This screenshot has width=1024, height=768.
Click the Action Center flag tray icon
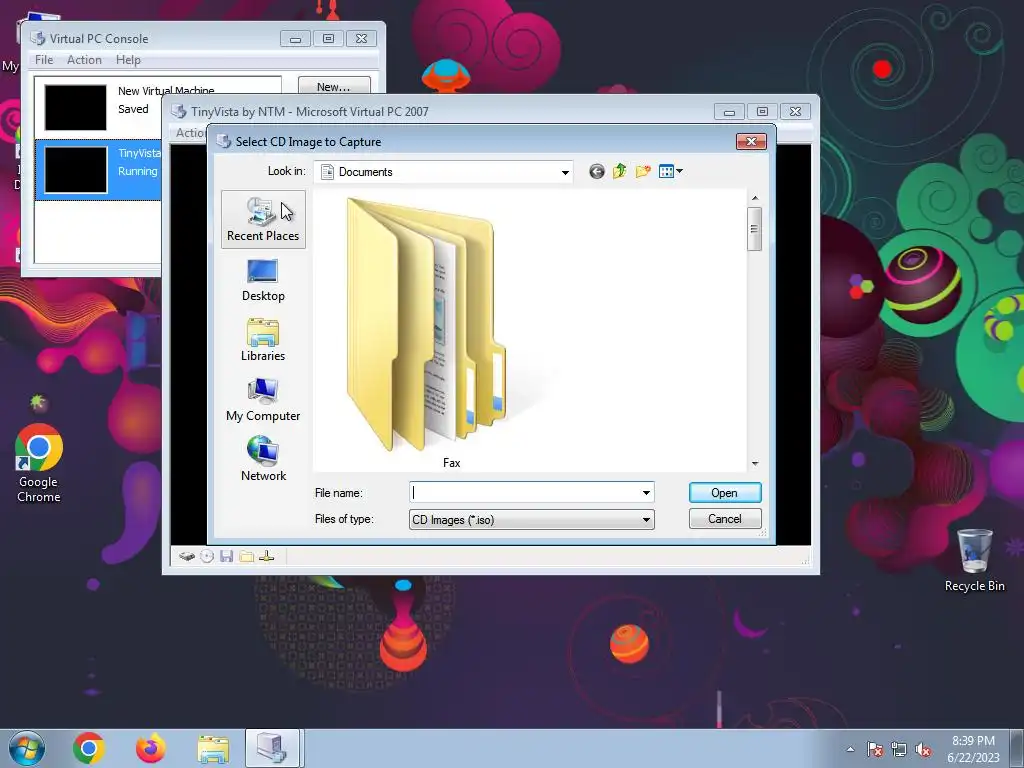click(875, 749)
